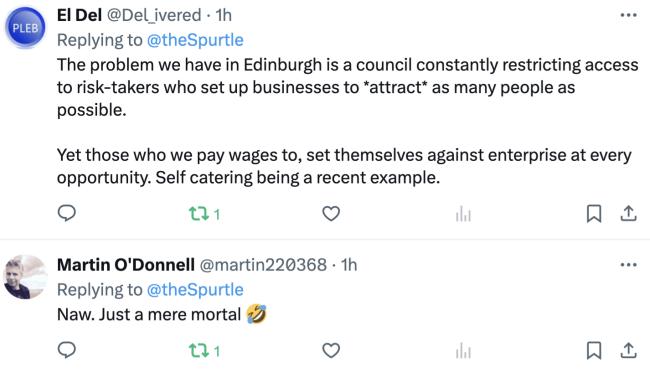Reply to Martin O'Donnell's tweet
Viewport: 650px width, 373px height.
(66, 350)
